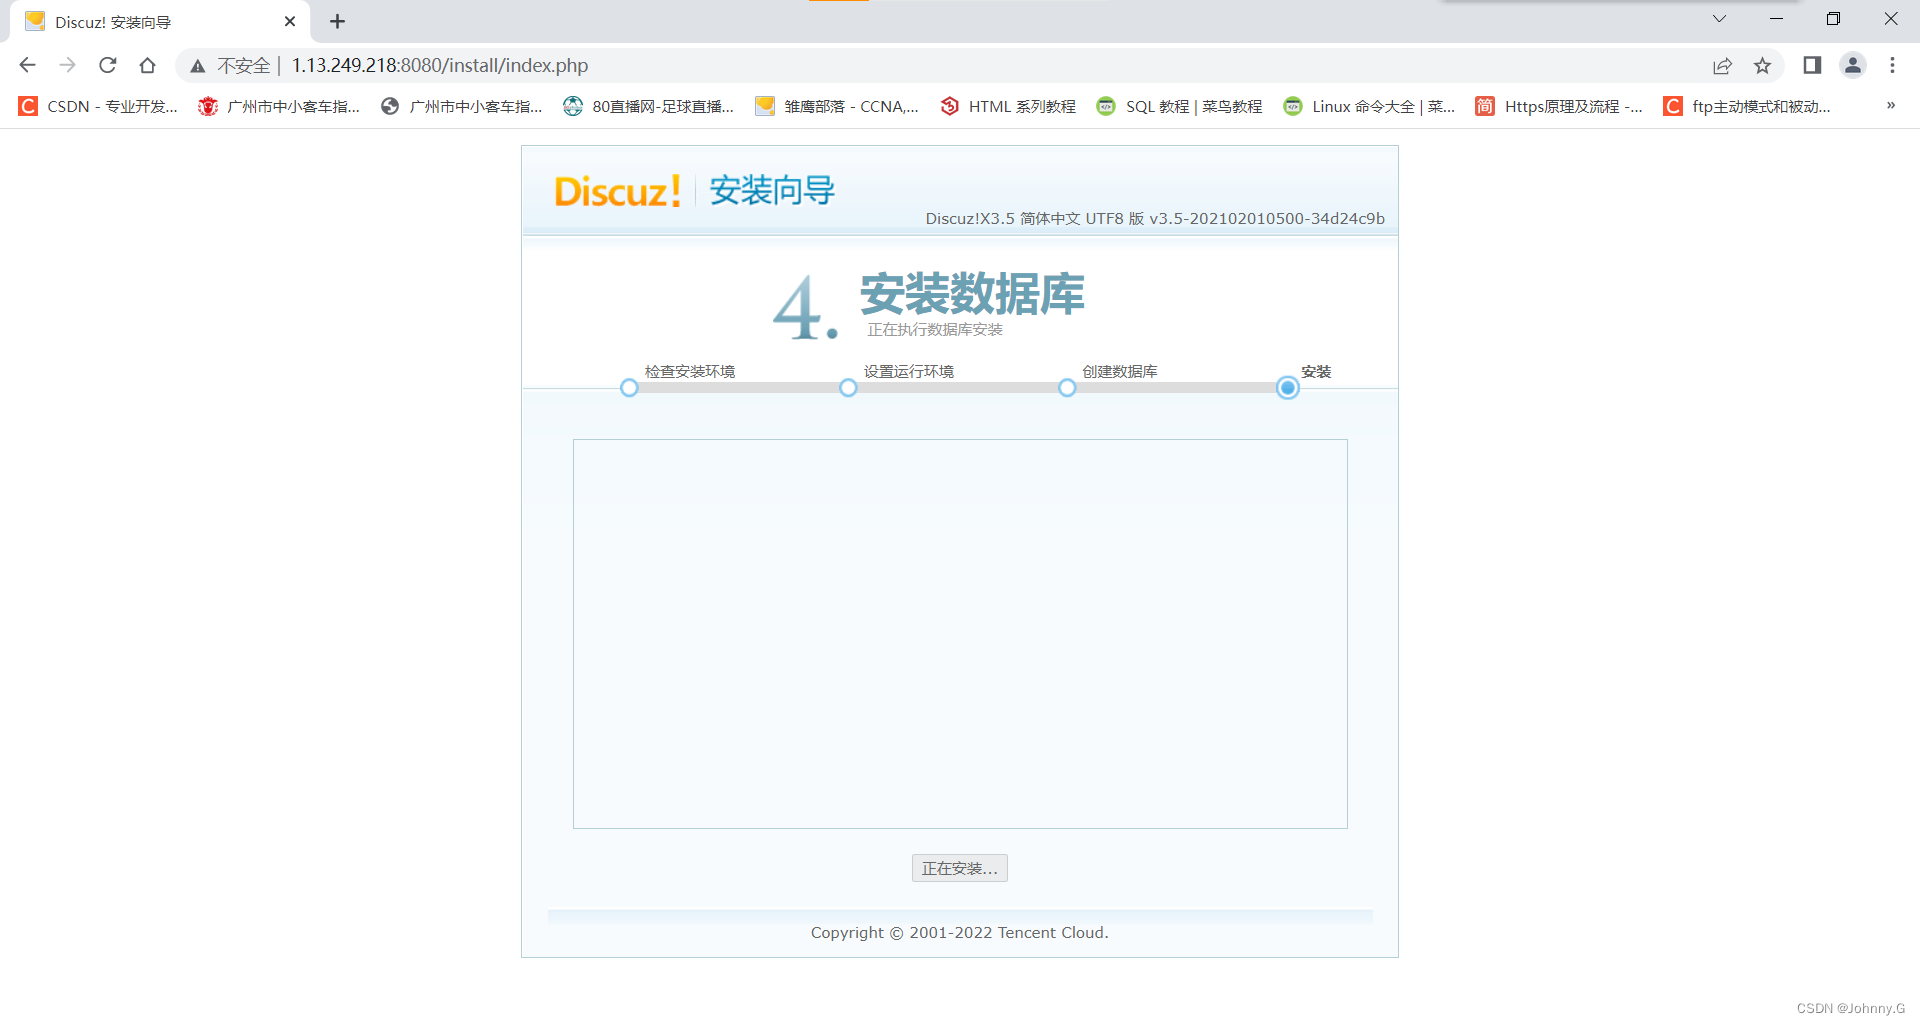Screen dimensions: 1920x1025
Task: Open a new browser tab
Action: [x=337, y=21]
